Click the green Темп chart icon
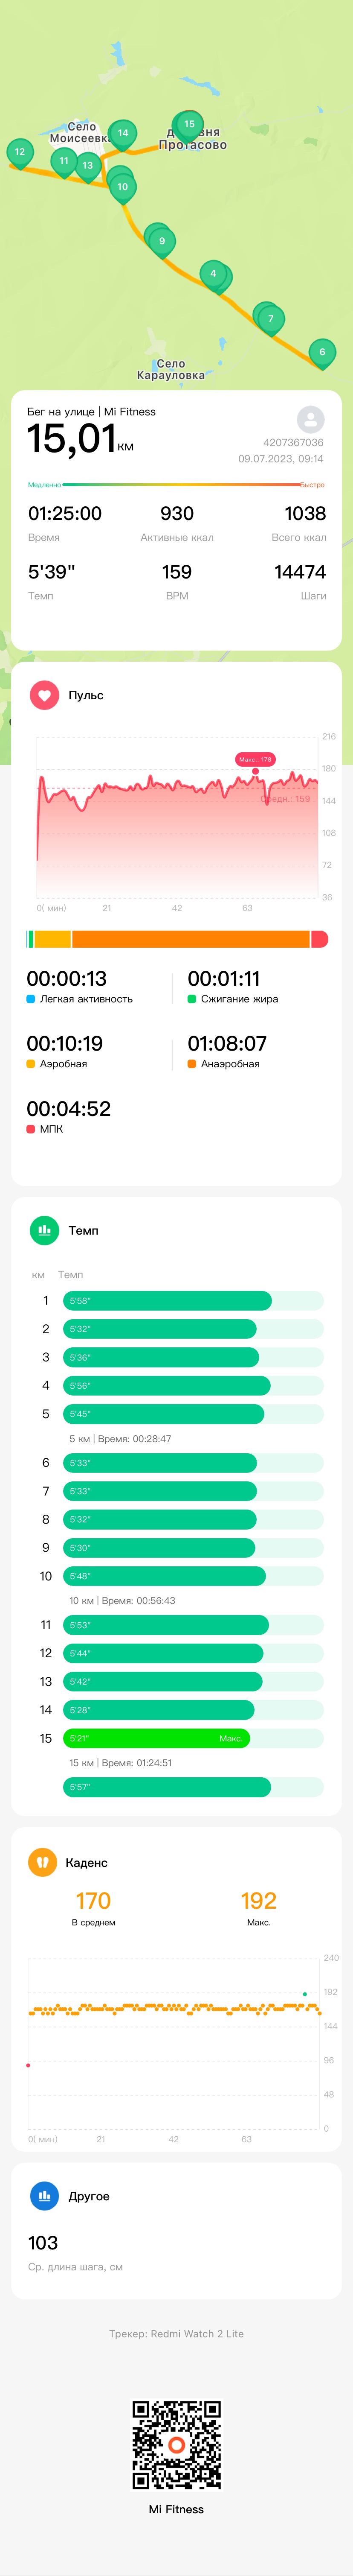 click(x=44, y=1230)
